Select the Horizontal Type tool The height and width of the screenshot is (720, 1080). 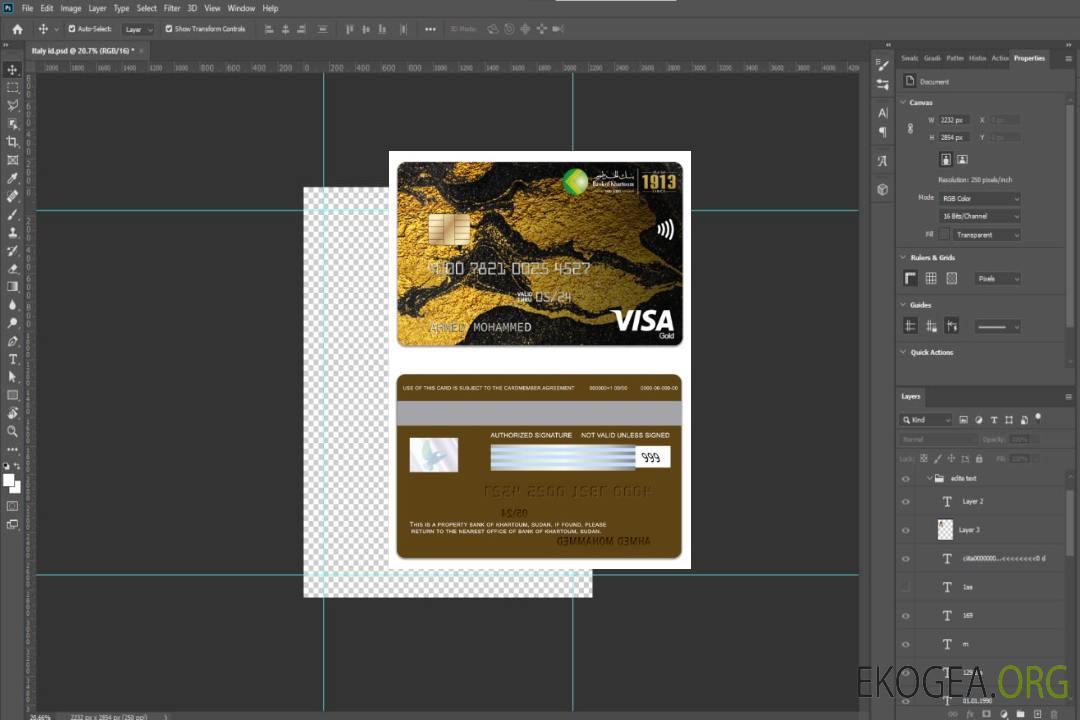pyautogui.click(x=12, y=359)
